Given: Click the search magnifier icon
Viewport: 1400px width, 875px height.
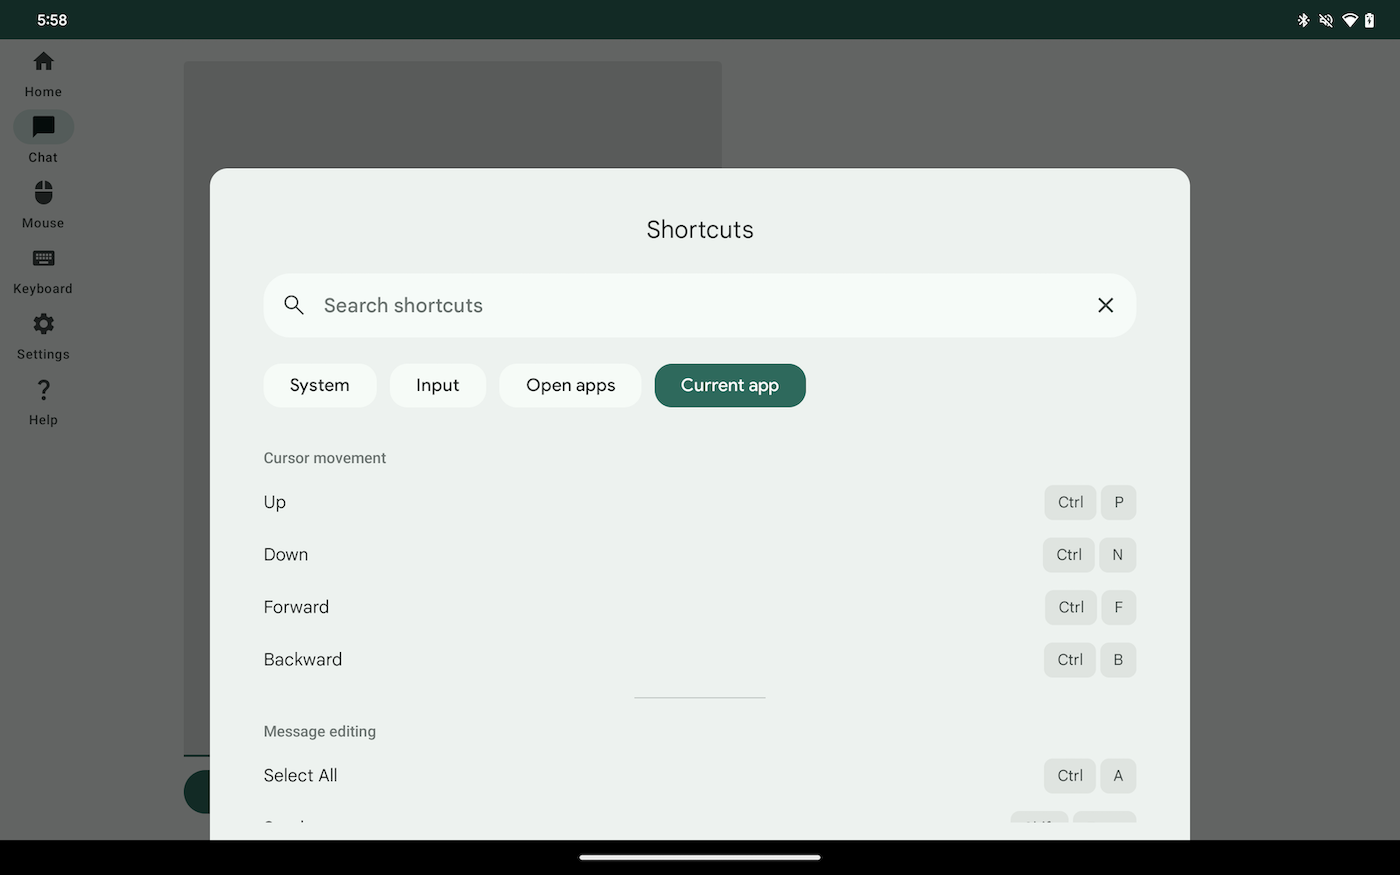Looking at the screenshot, I should point(294,305).
